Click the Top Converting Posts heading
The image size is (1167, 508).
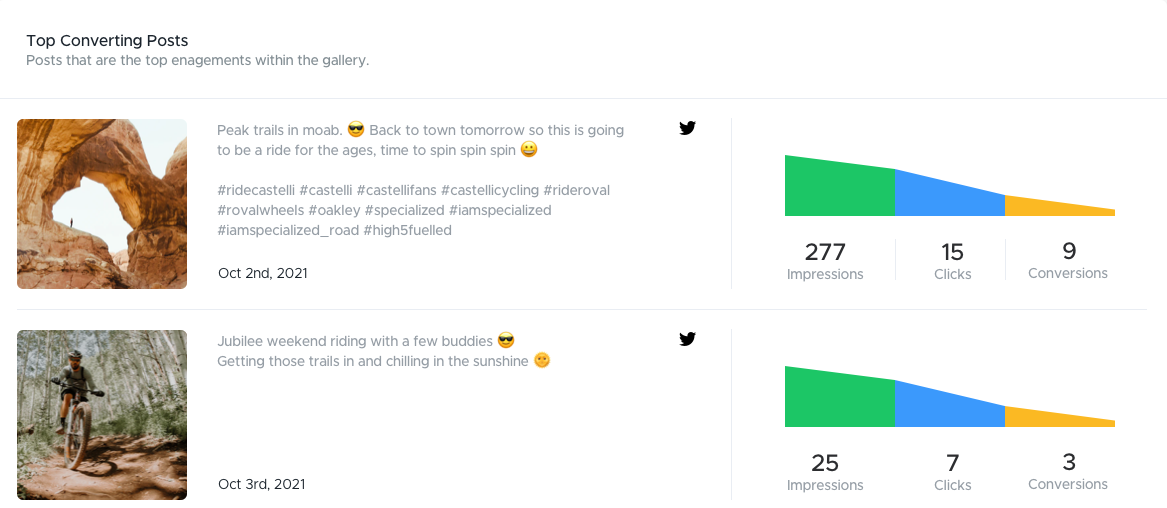click(107, 40)
